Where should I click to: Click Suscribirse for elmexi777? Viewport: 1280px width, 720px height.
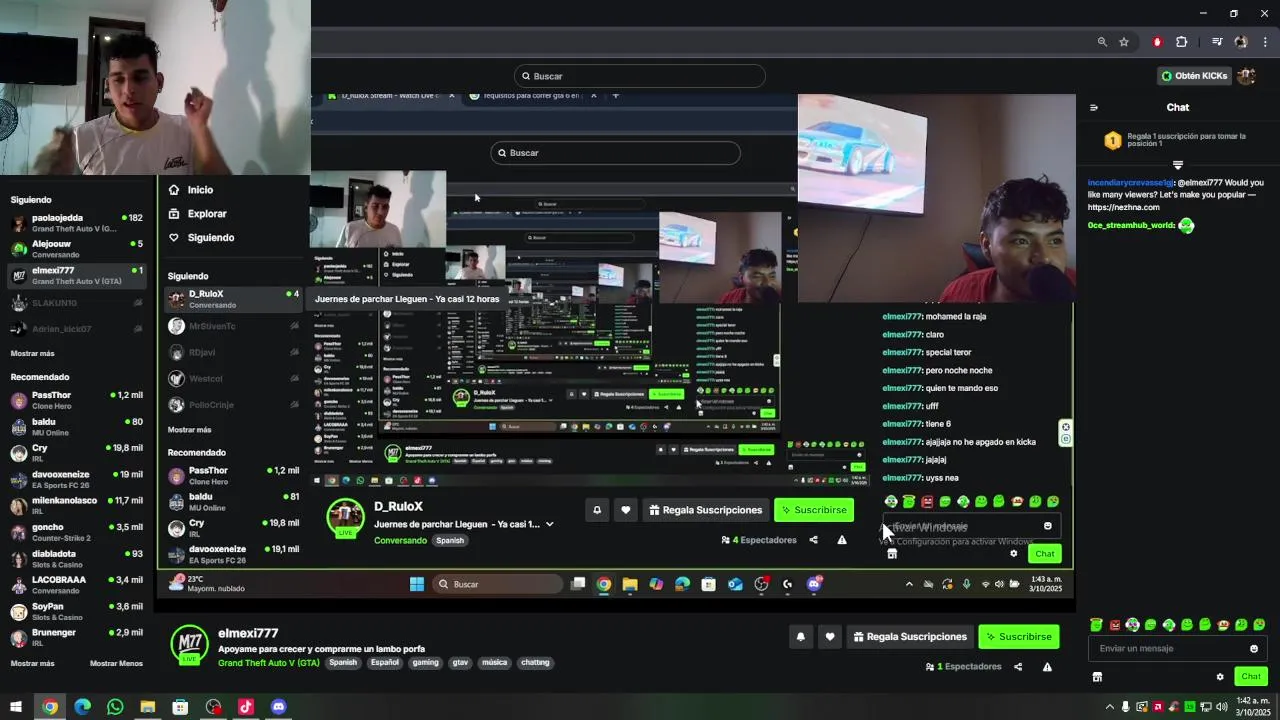[1018, 637]
